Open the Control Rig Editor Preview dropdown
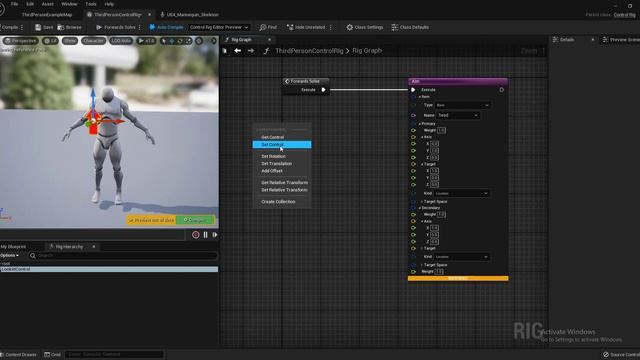This screenshot has height=360, width=640. pyautogui.click(x=219, y=27)
